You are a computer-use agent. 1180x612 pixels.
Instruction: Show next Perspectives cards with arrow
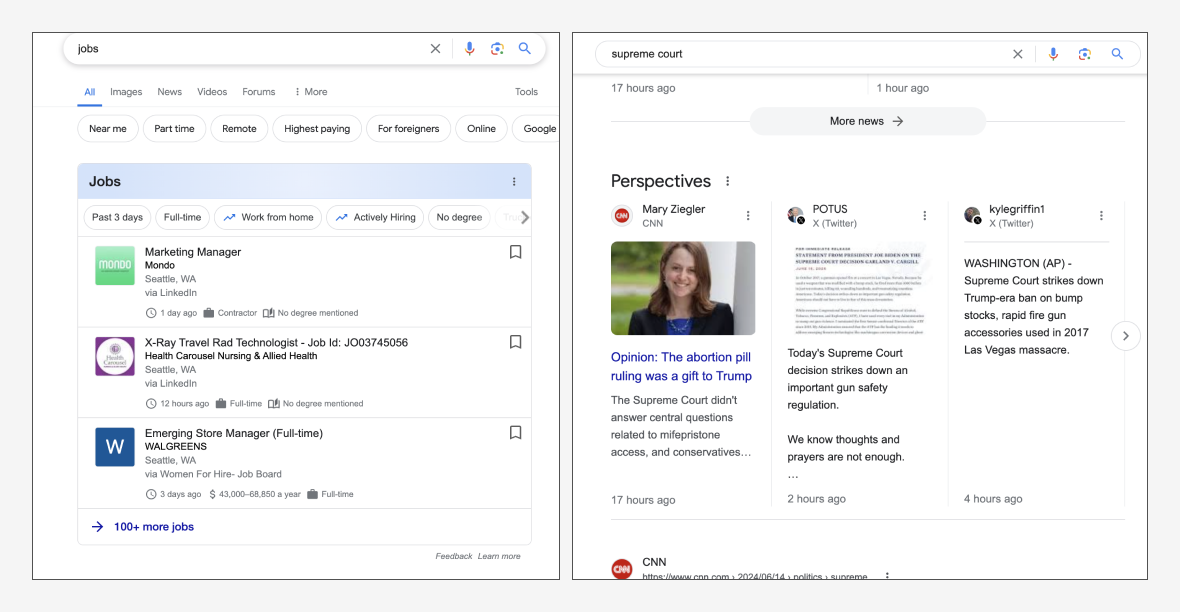pos(1126,336)
